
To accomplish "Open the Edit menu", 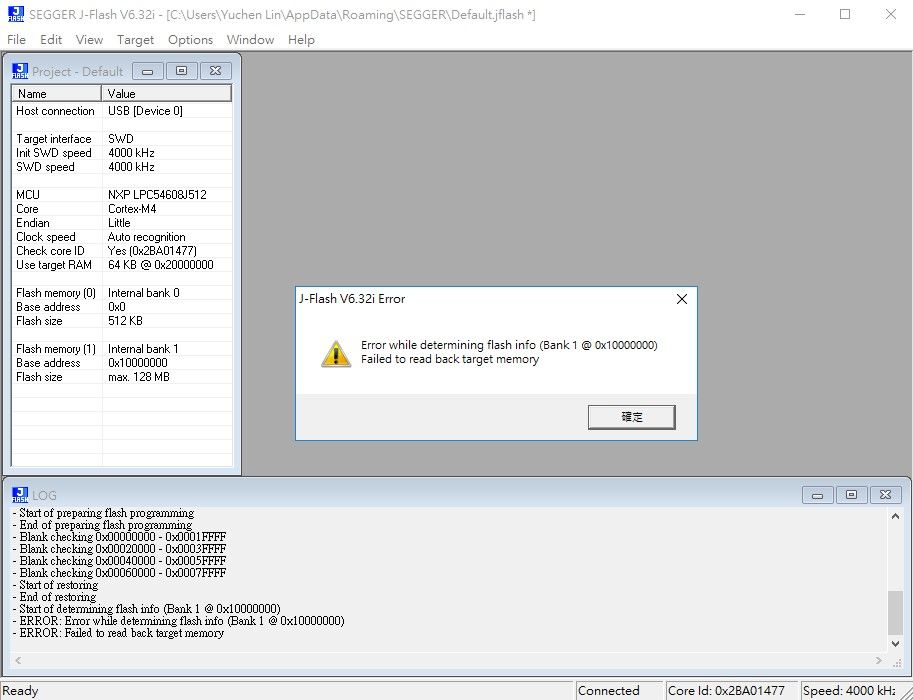I will coord(51,40).
